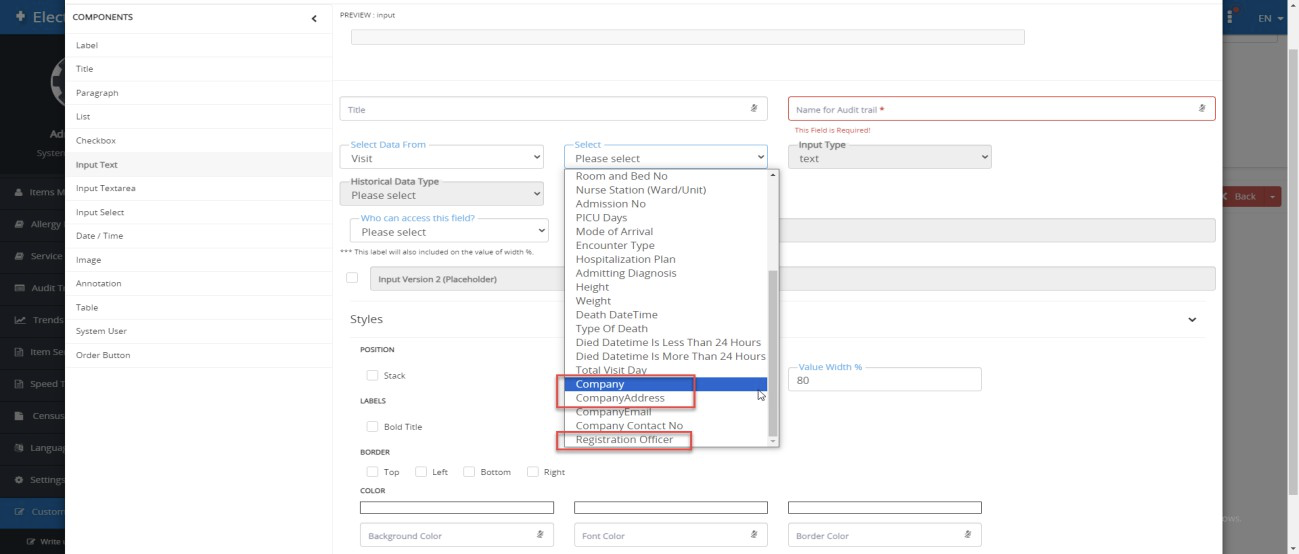This screenshot has height=554, width=1299.
Task: Click microphone icon in Border Color field
Action: click(967, 535)
